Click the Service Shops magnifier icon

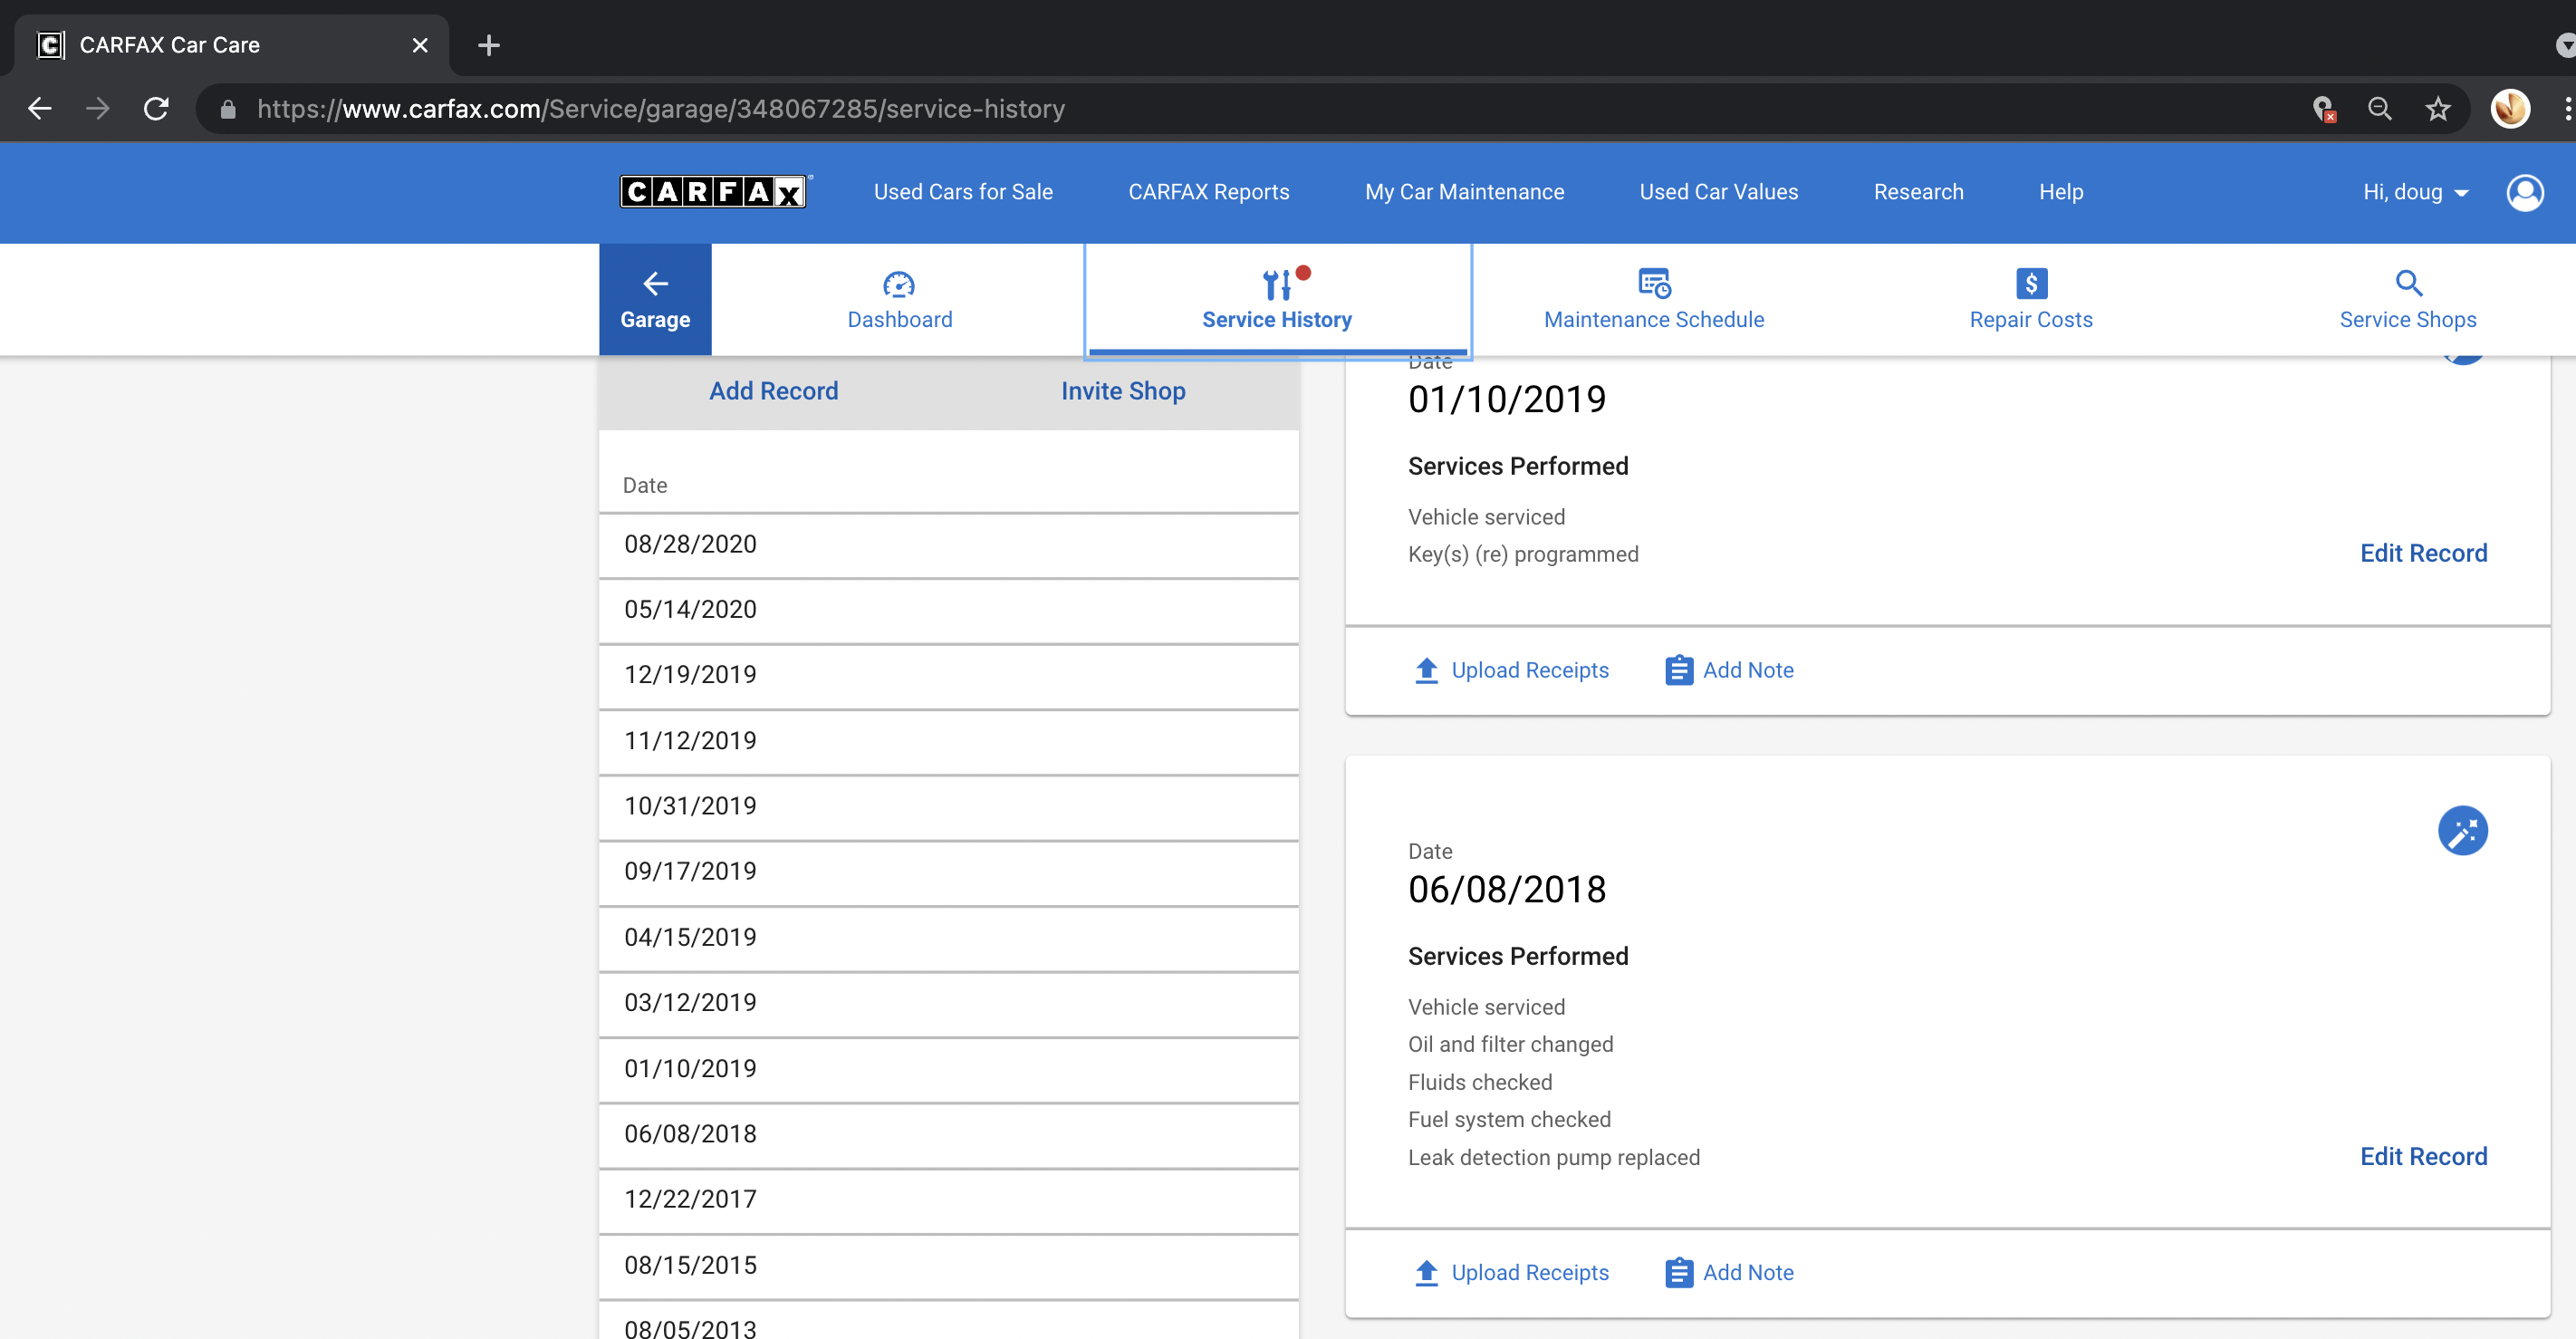2408,283
